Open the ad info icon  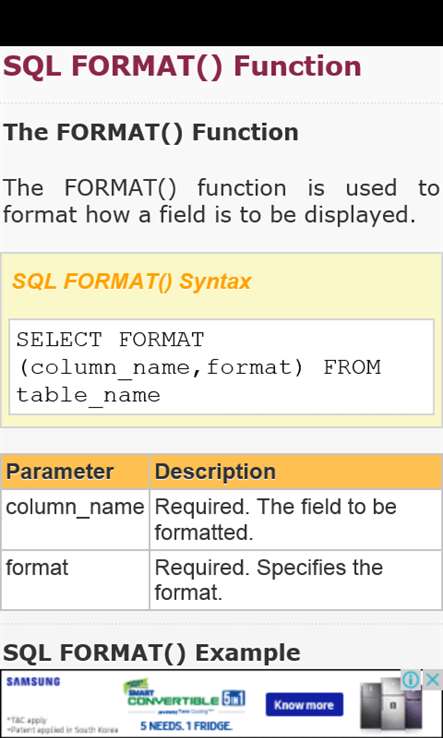coord(411,680)
